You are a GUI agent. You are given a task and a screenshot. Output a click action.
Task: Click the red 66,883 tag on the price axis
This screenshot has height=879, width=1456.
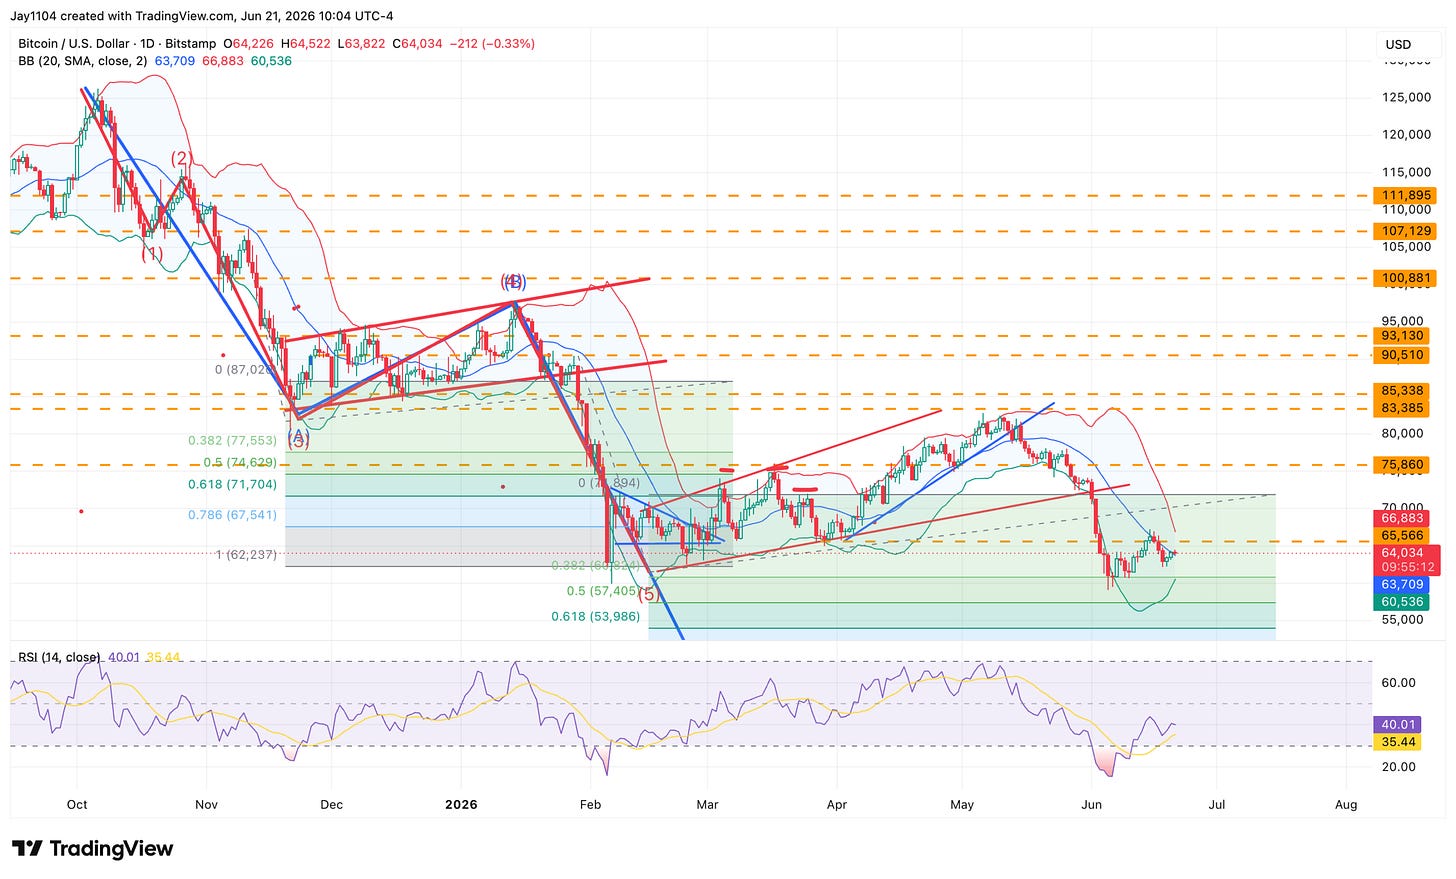pyautogui.click(x=1403, y=518)
